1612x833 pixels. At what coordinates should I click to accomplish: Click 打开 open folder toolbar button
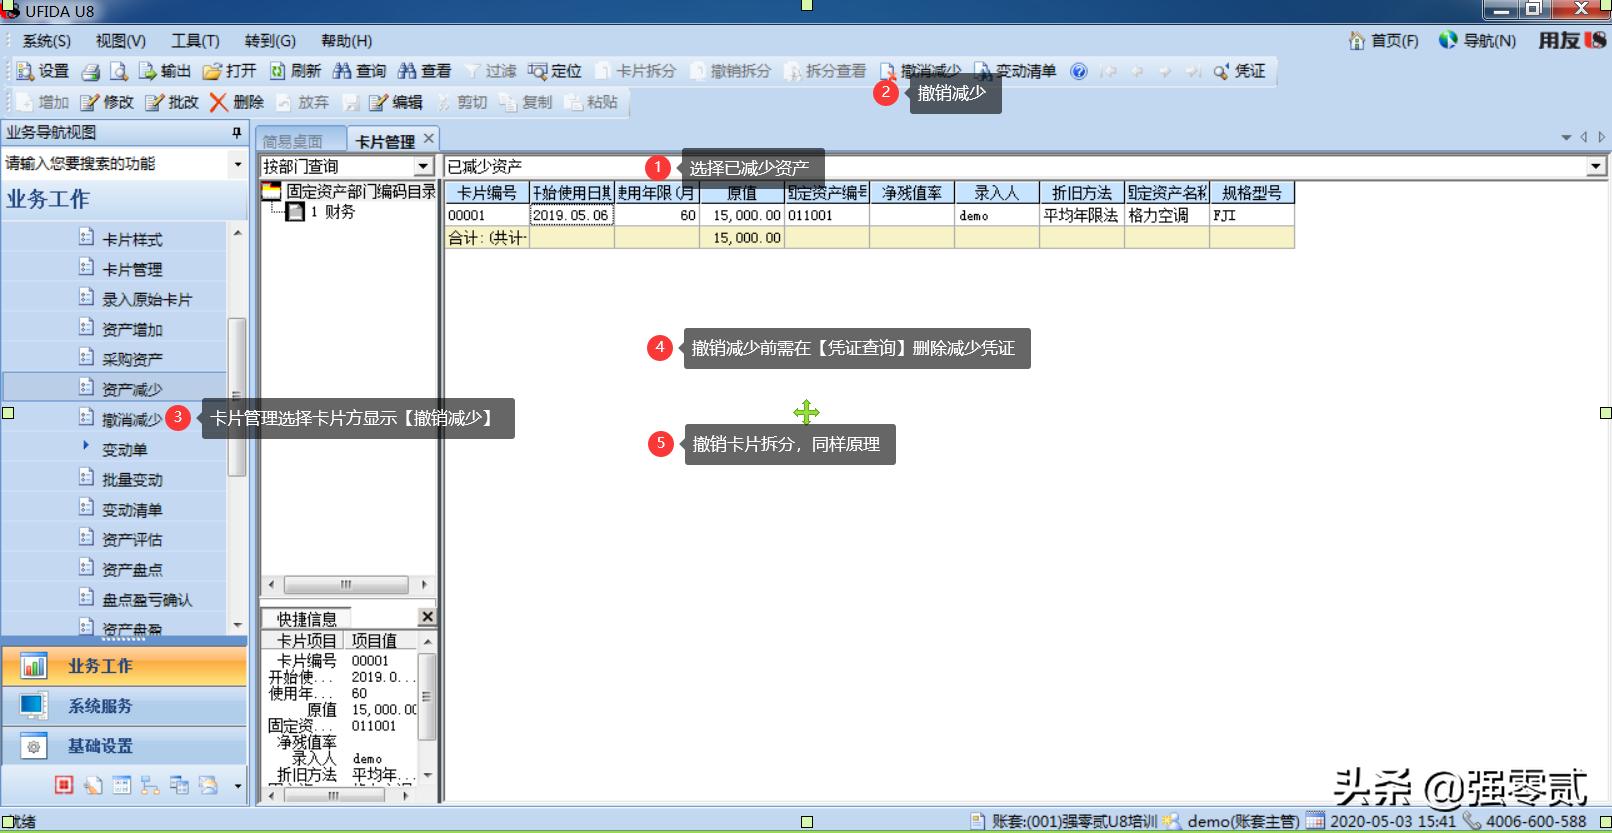pos(229,71)
